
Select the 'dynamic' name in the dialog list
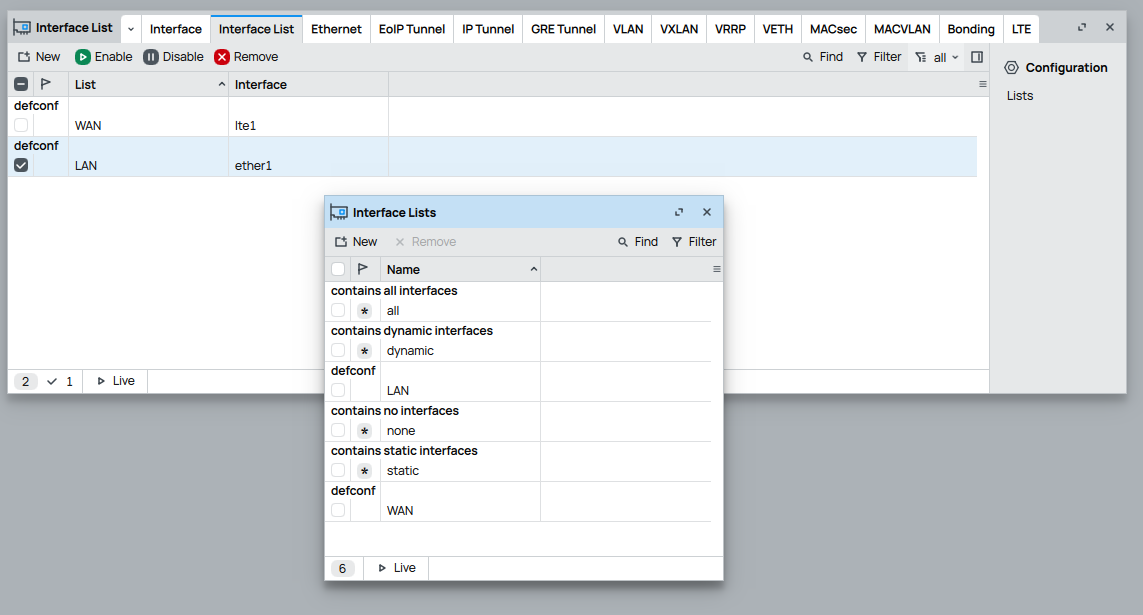click(410, 351)
